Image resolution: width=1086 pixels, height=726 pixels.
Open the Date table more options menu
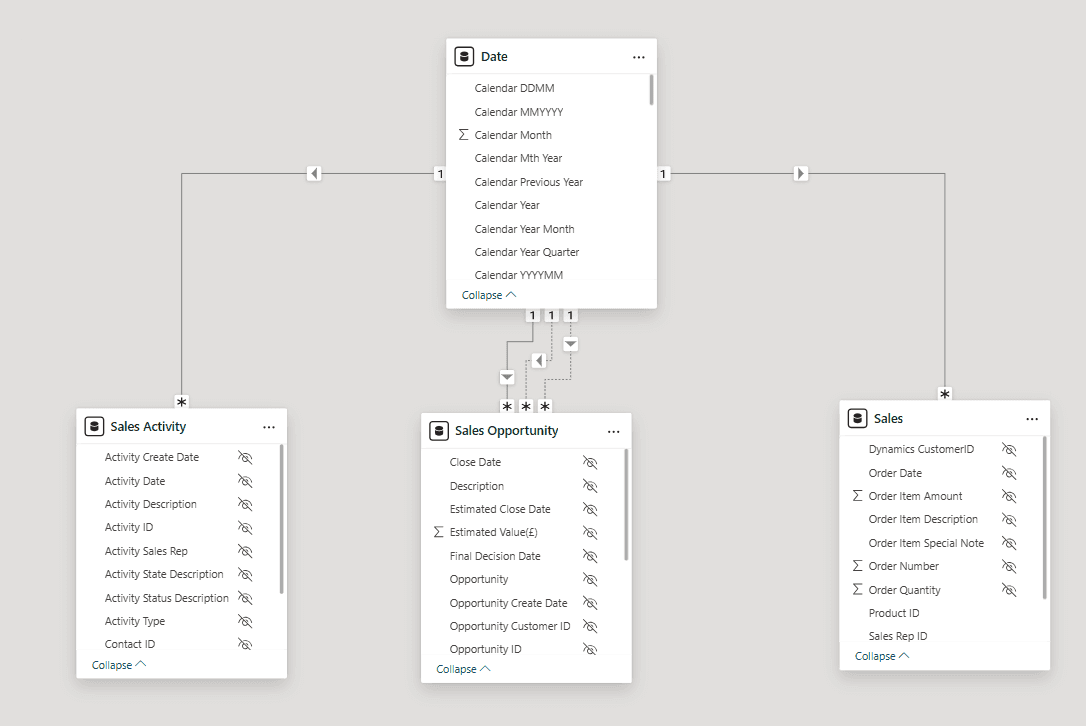pos(639,57)
